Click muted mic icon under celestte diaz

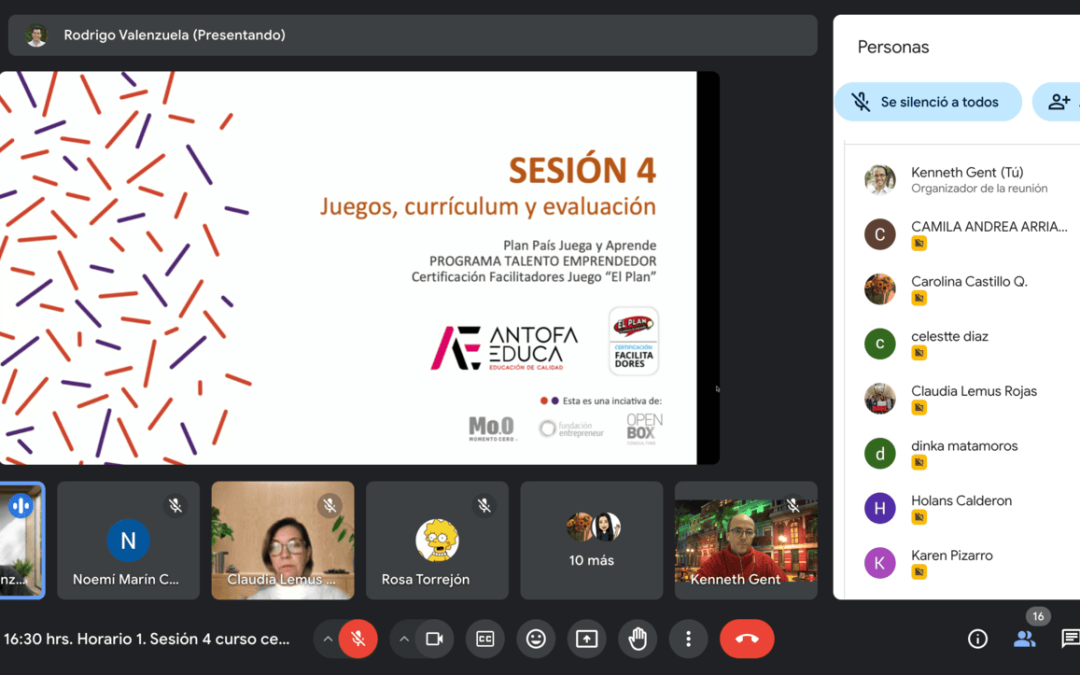[919, 353]
